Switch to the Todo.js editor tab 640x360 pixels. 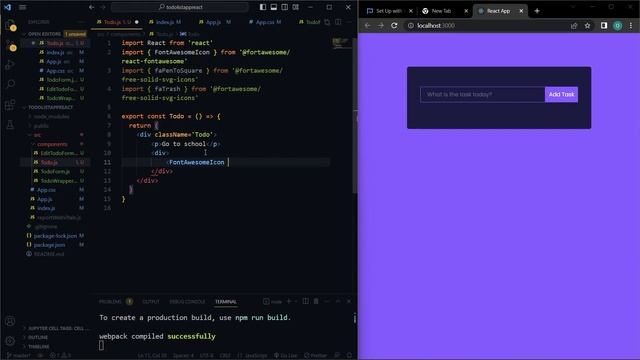(x=117, y=22)
